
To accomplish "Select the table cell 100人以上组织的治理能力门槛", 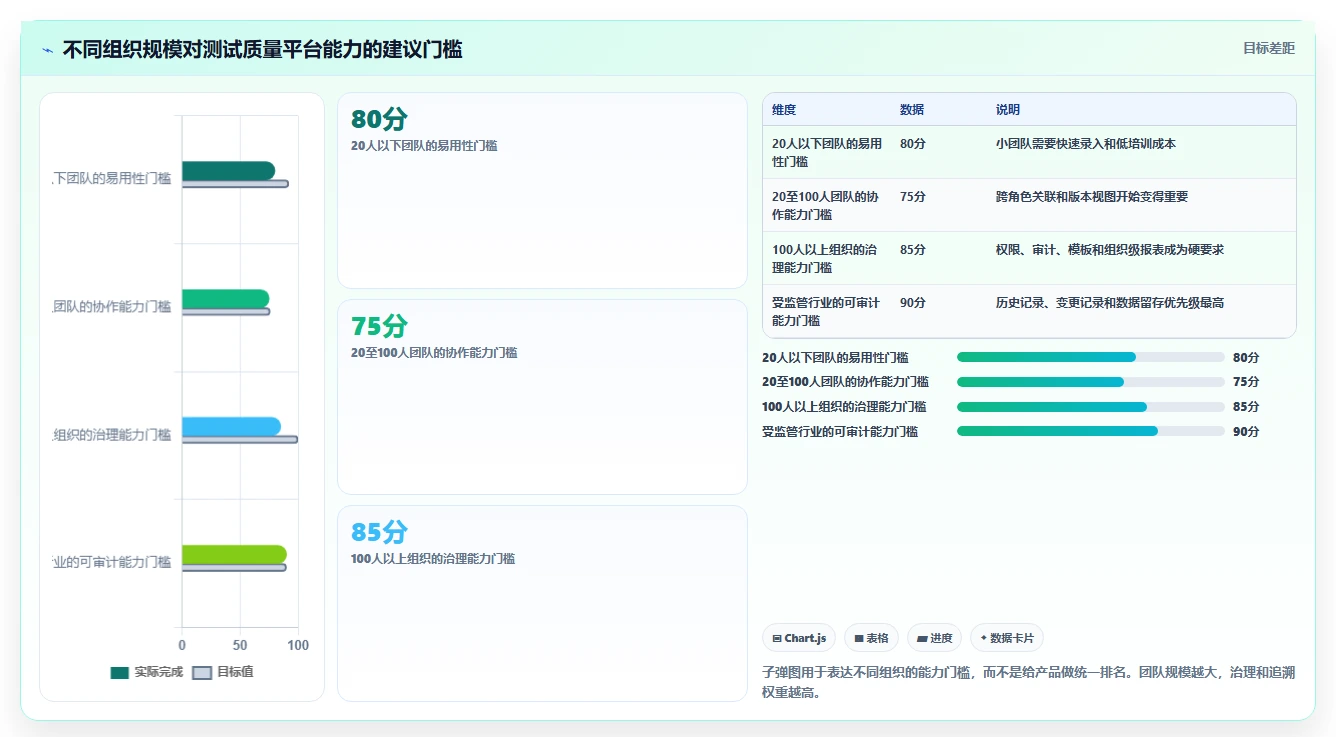I will tap(825, 258).
